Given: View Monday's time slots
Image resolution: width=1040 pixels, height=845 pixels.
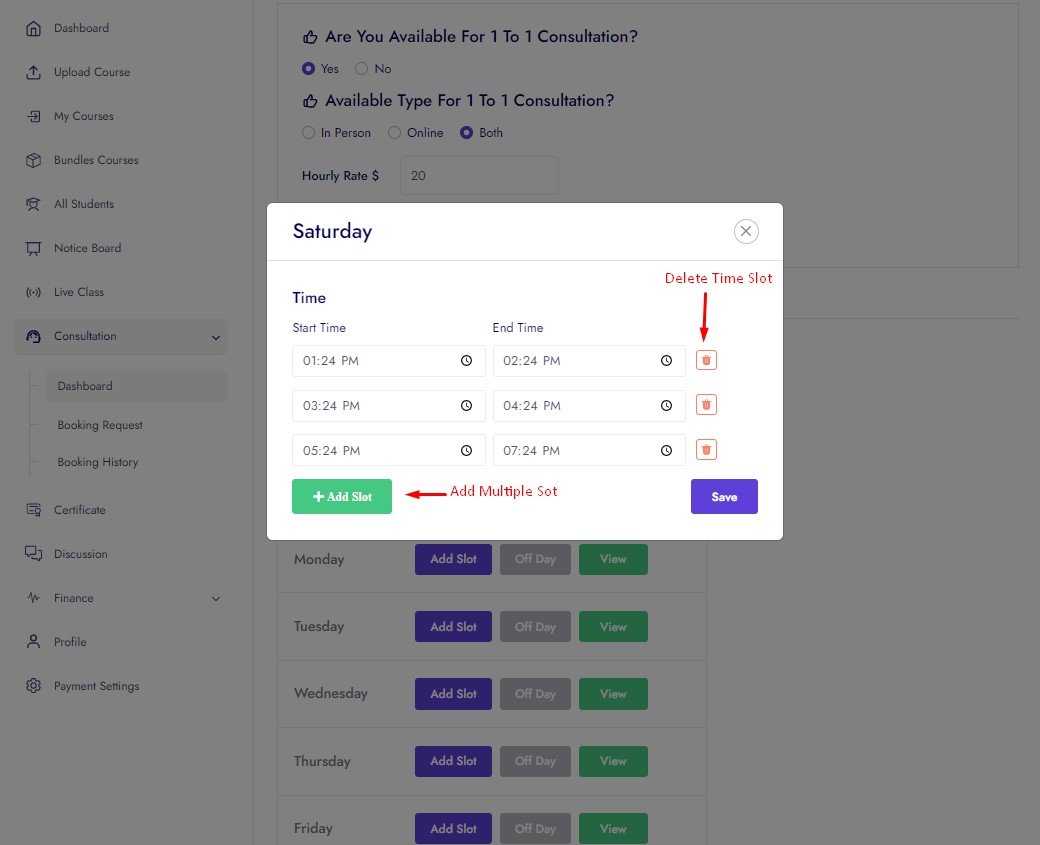Looking at the screenshot, I should click(x=613, y=560).
